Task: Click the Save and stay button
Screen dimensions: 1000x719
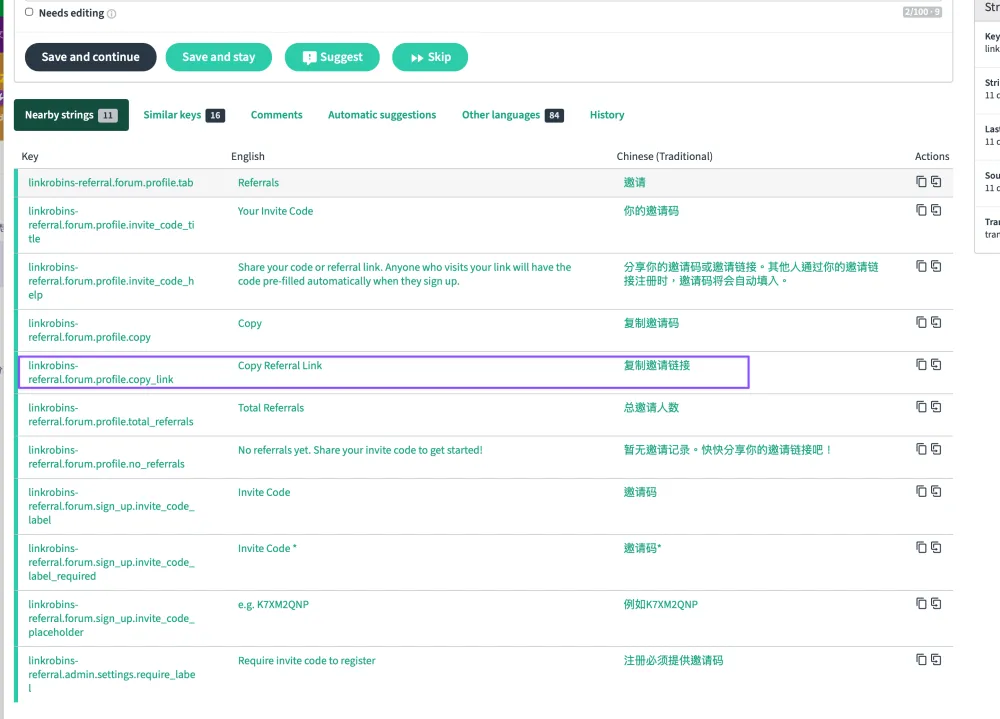Action: (219, 57)
